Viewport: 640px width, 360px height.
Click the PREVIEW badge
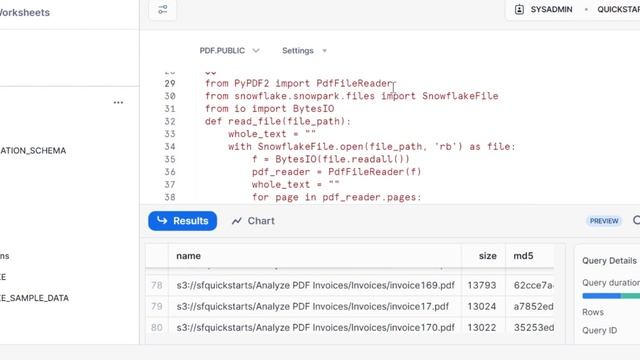(x=604, y=221)
